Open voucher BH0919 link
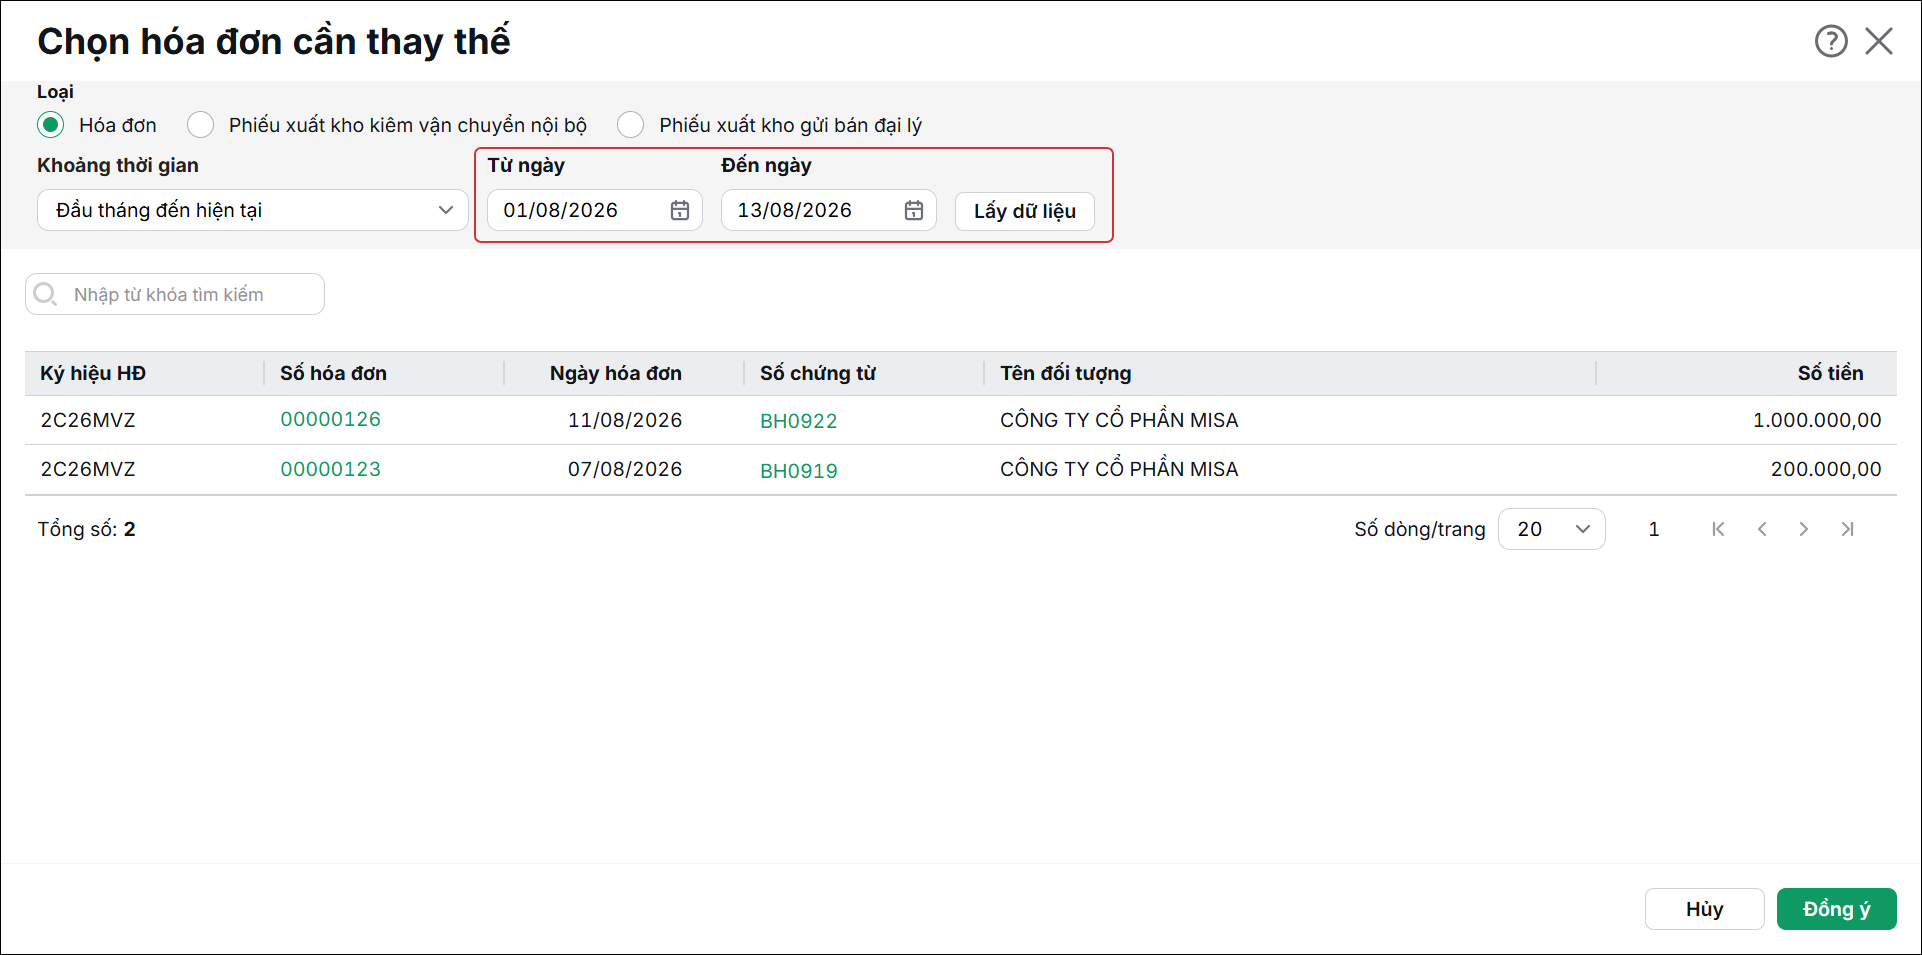 click(x=799, y=471)
